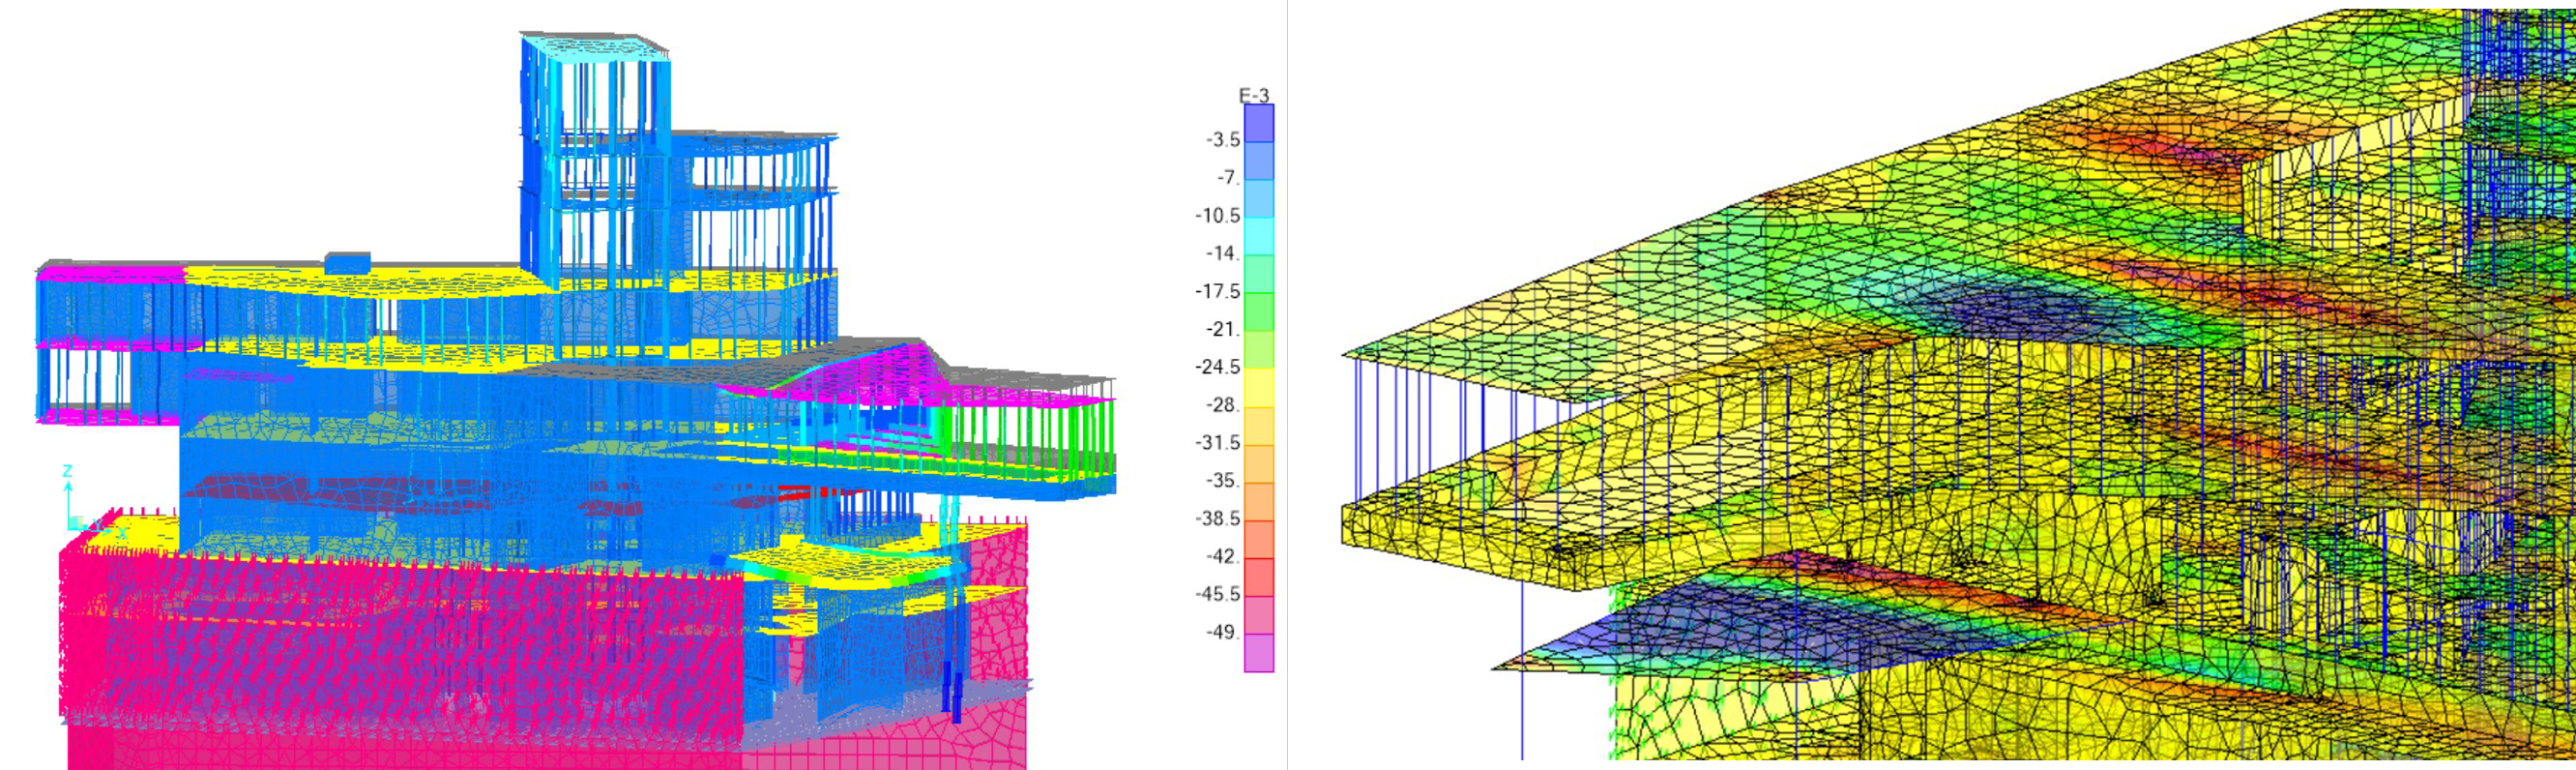Click the -28. legend value label

(x=1222, y=405)
